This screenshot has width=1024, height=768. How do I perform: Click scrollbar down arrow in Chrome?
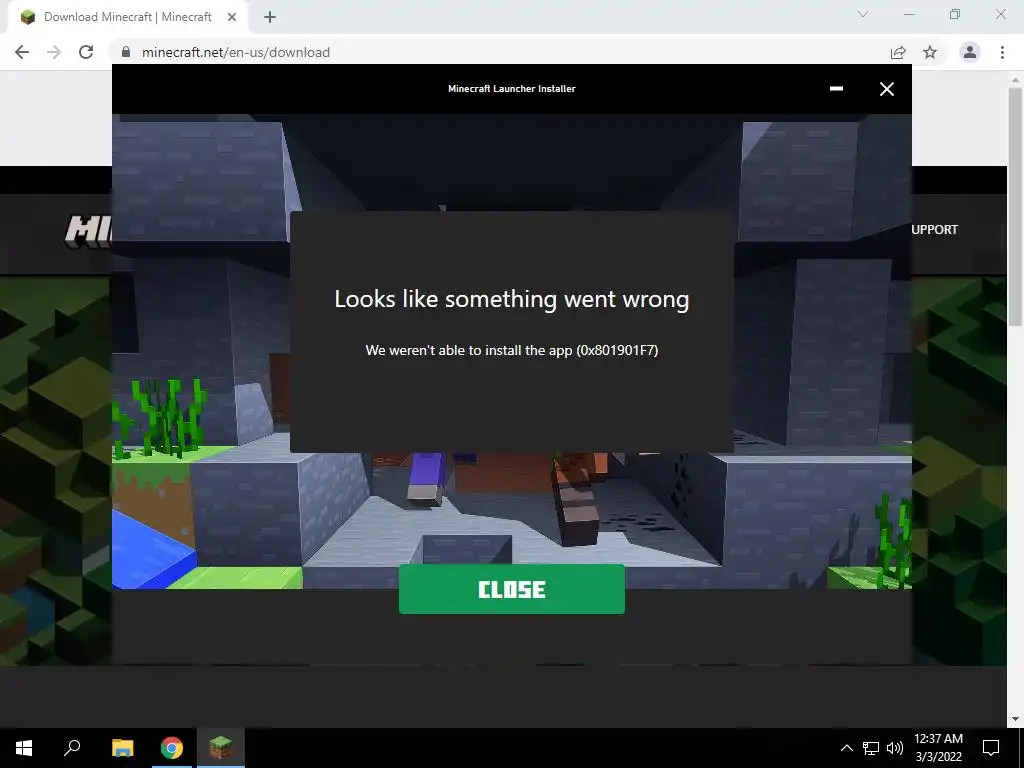(x=1015, y=719)
